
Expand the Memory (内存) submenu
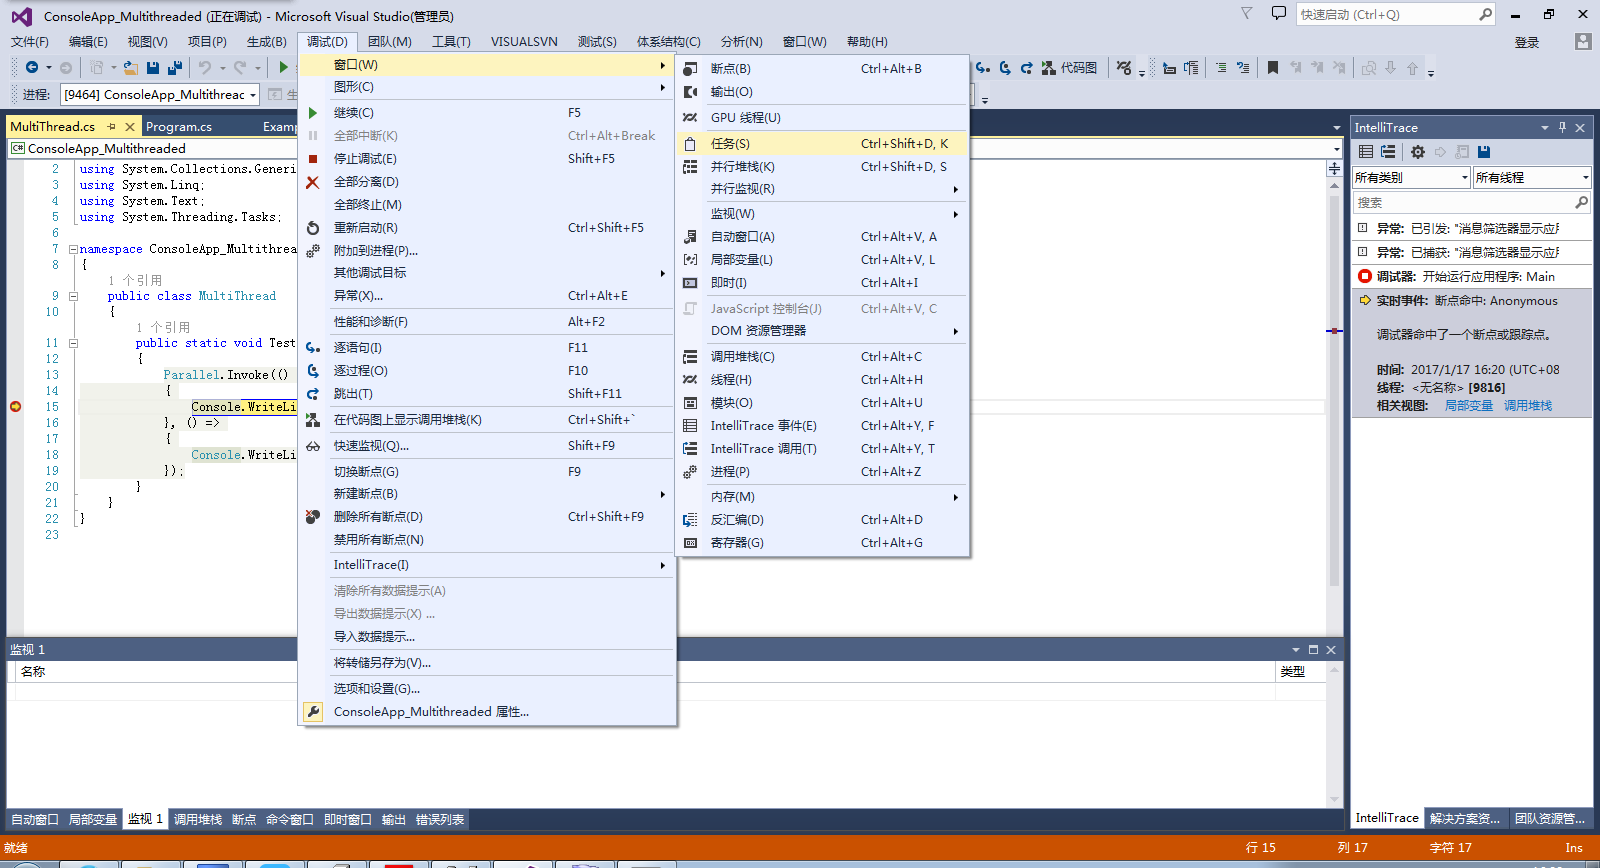822,497
